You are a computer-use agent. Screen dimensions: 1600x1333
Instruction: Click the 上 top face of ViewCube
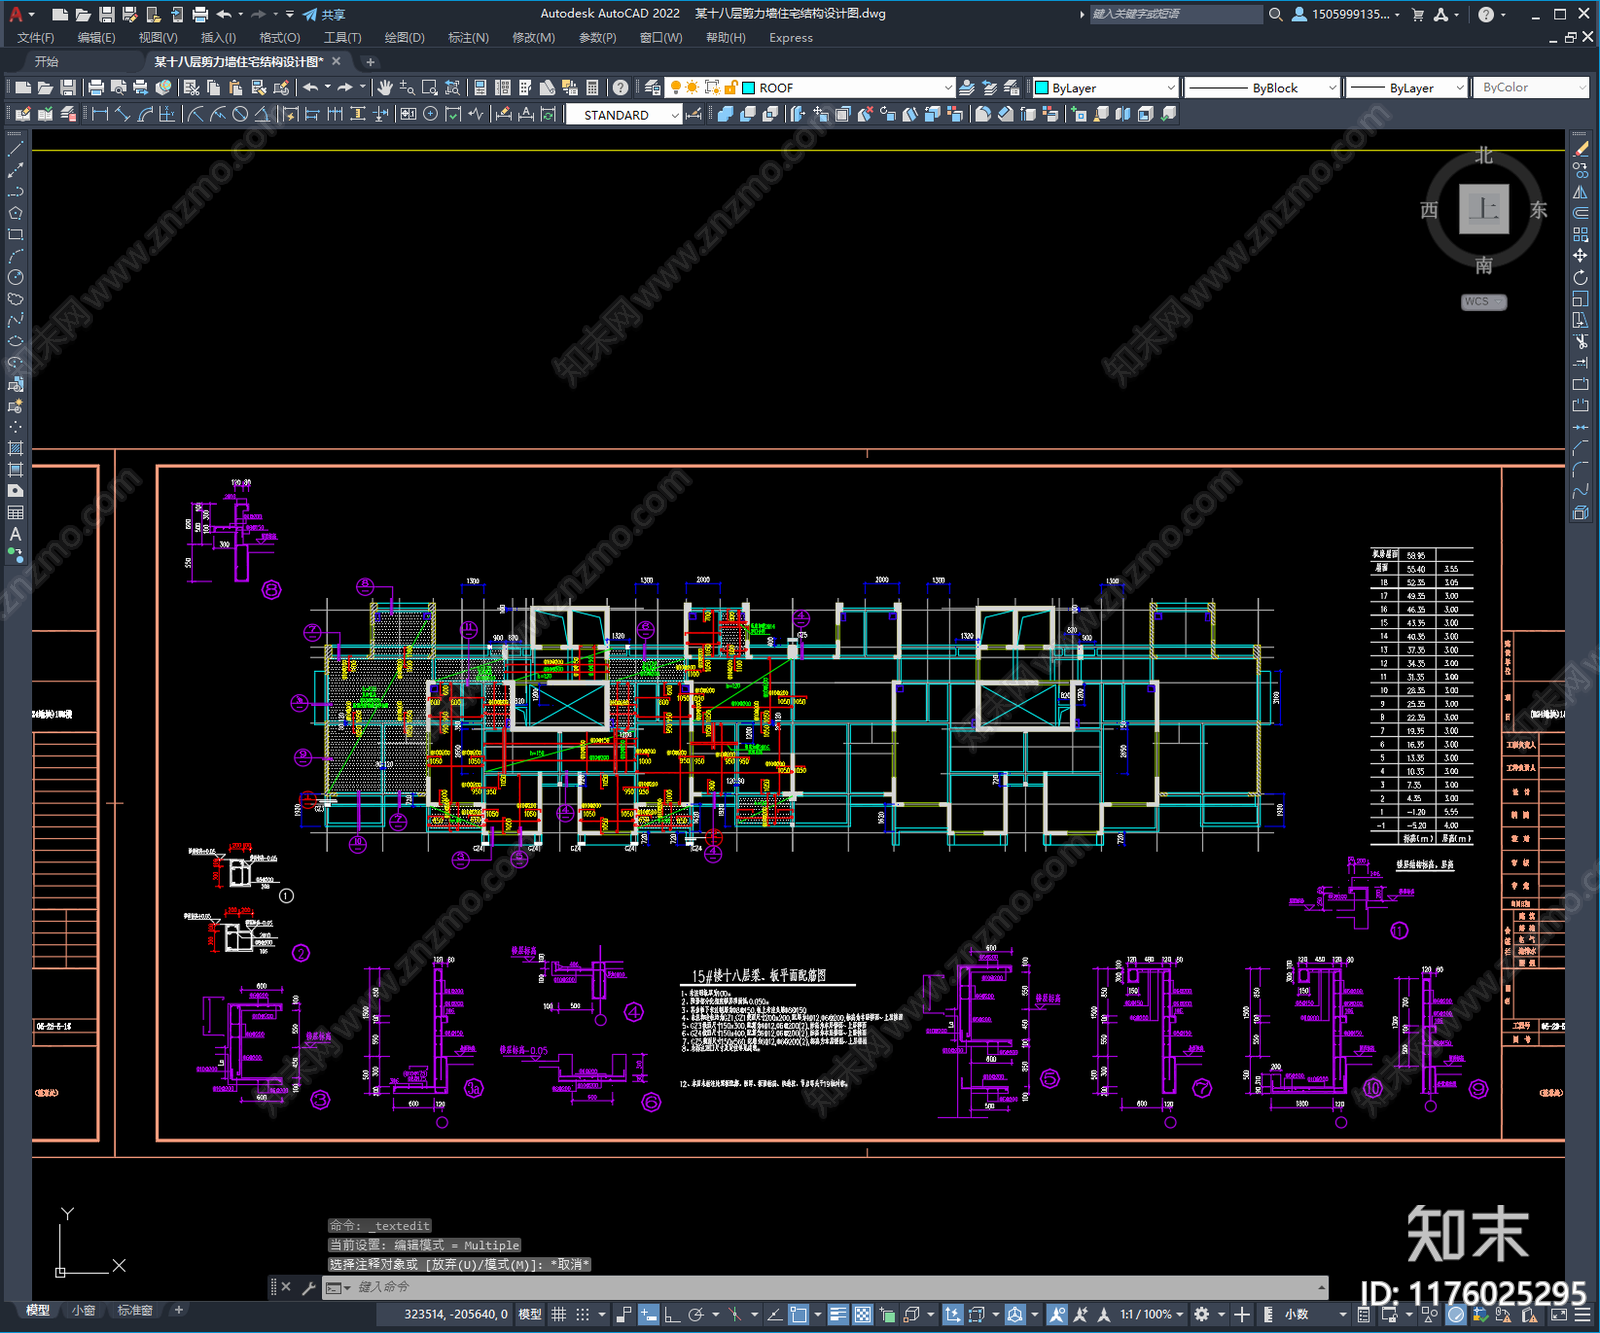(1484, 209)
